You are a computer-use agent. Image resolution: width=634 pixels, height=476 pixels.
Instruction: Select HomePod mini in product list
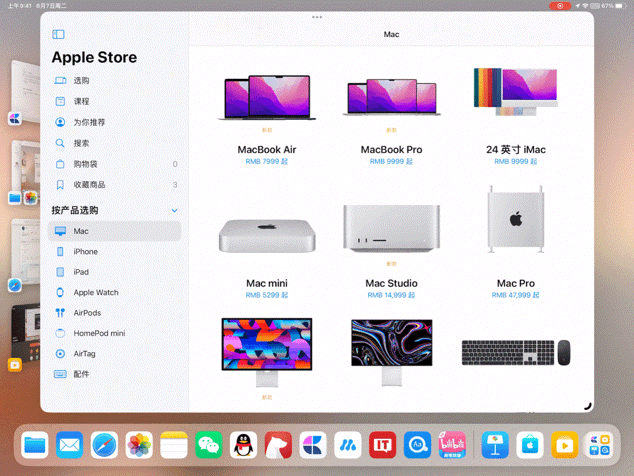click(x=114, y=333)
